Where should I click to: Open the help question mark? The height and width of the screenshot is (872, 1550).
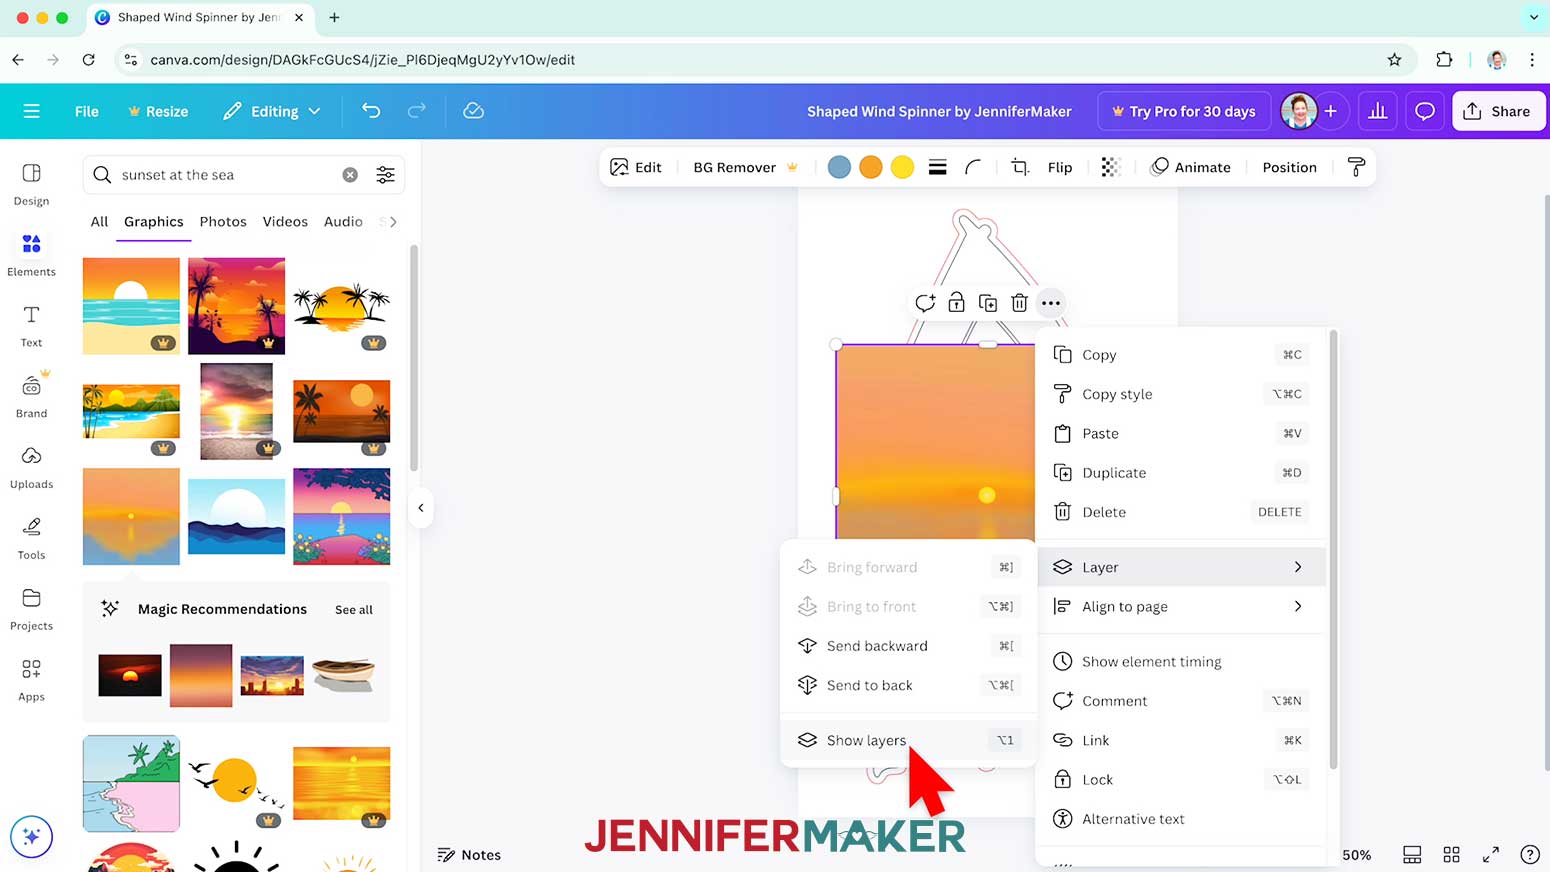coord(1530,855)
